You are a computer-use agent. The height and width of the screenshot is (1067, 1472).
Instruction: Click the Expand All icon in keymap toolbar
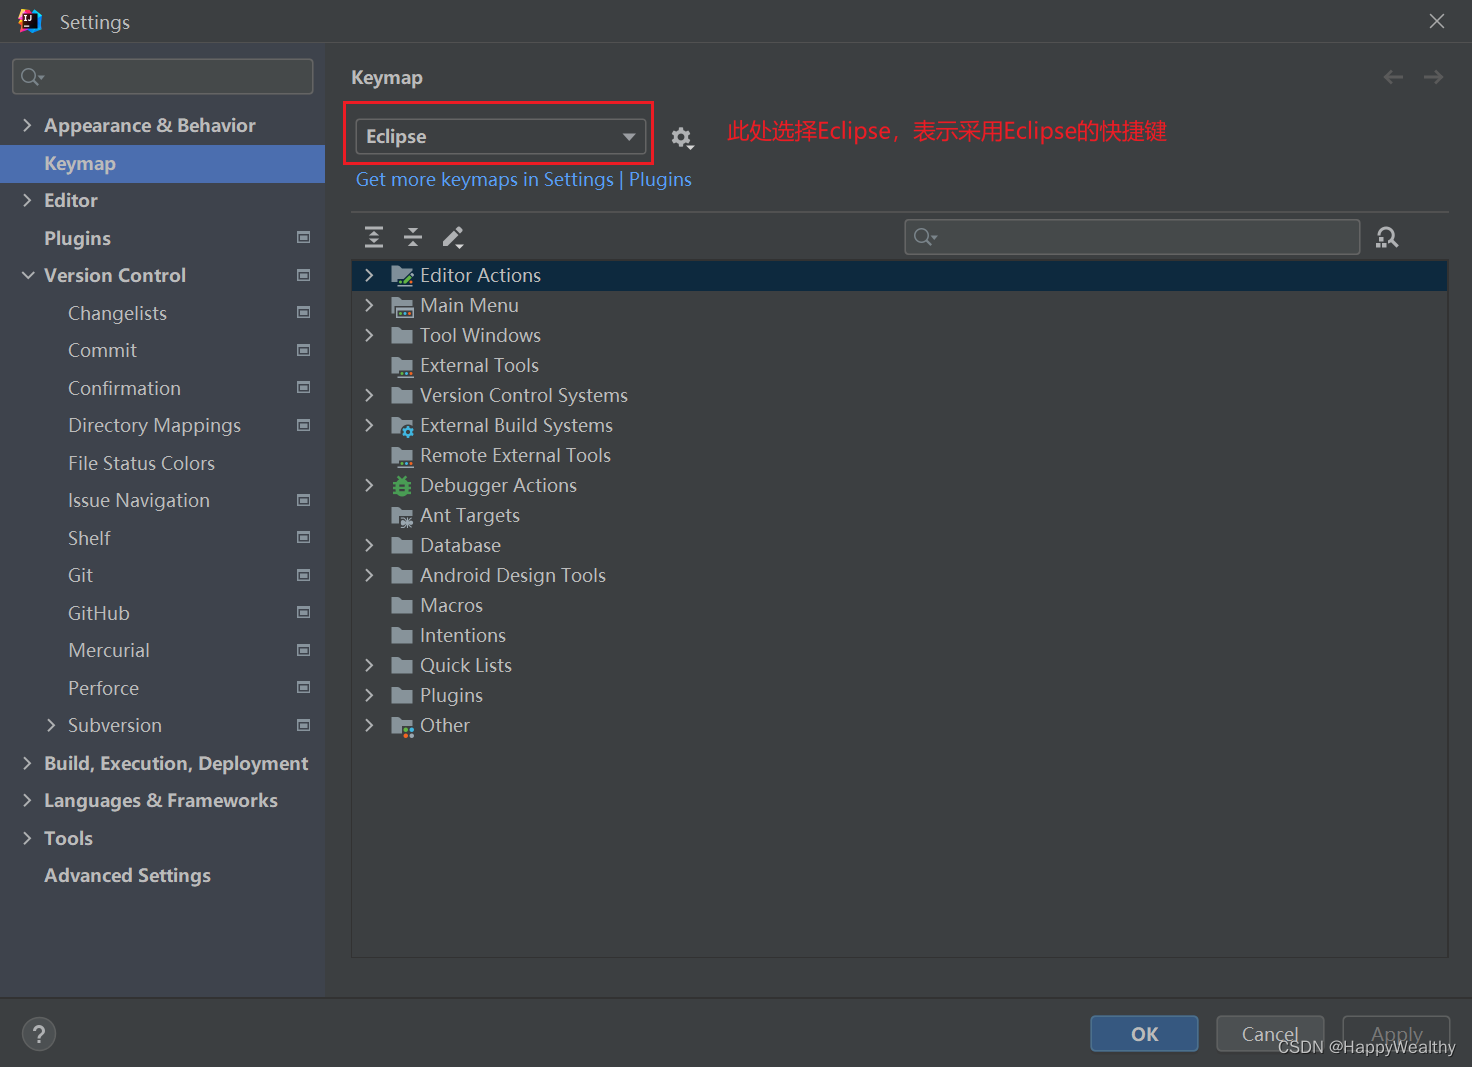(374, 237)
